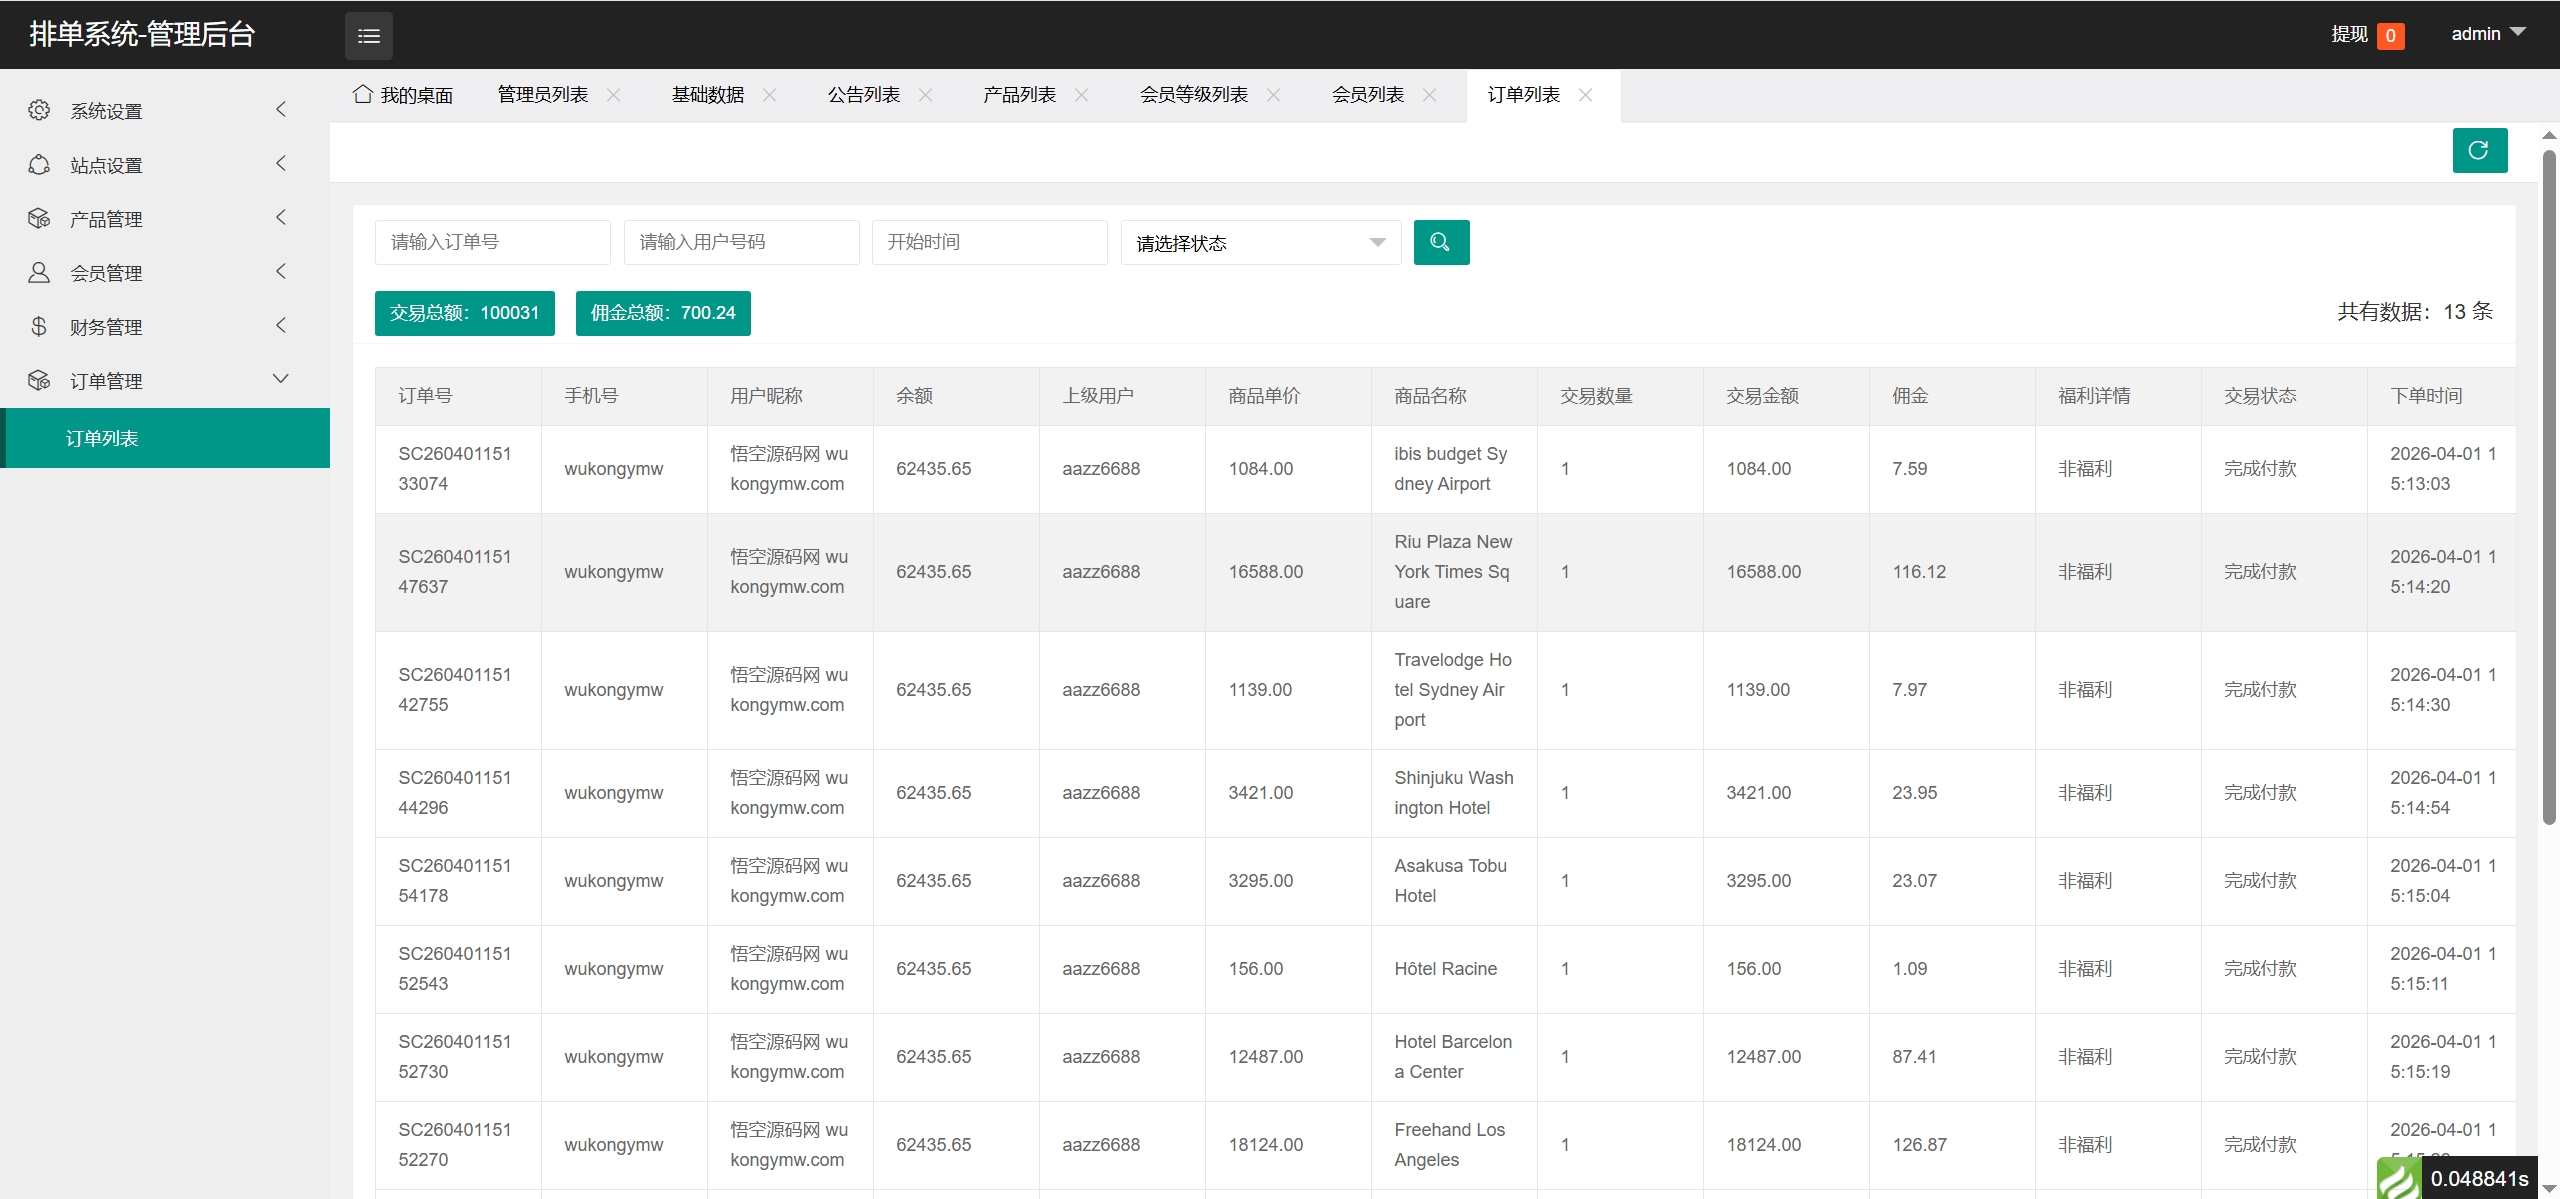Close the 管理员列表 tab
2560x1199 pixels.
point(614,95)
